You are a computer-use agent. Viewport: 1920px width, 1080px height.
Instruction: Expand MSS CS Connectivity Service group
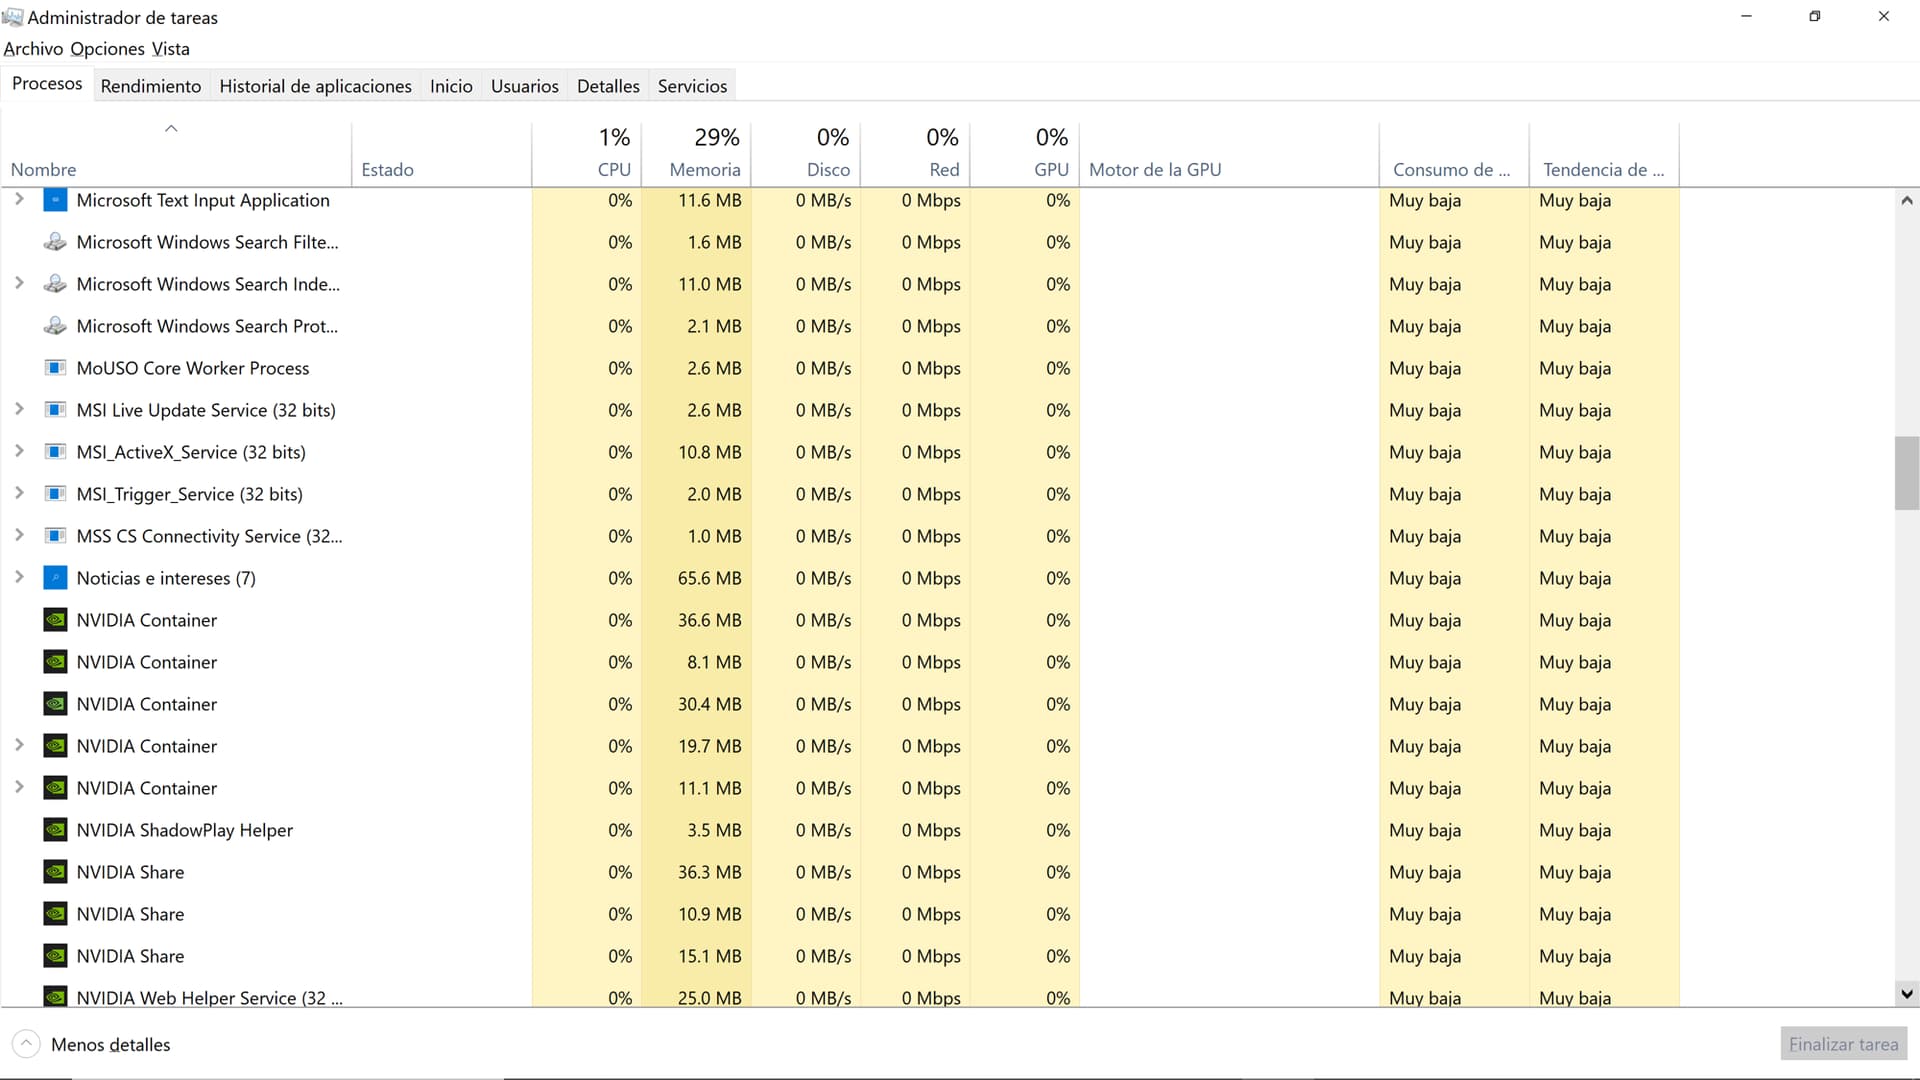pos(19,536)
